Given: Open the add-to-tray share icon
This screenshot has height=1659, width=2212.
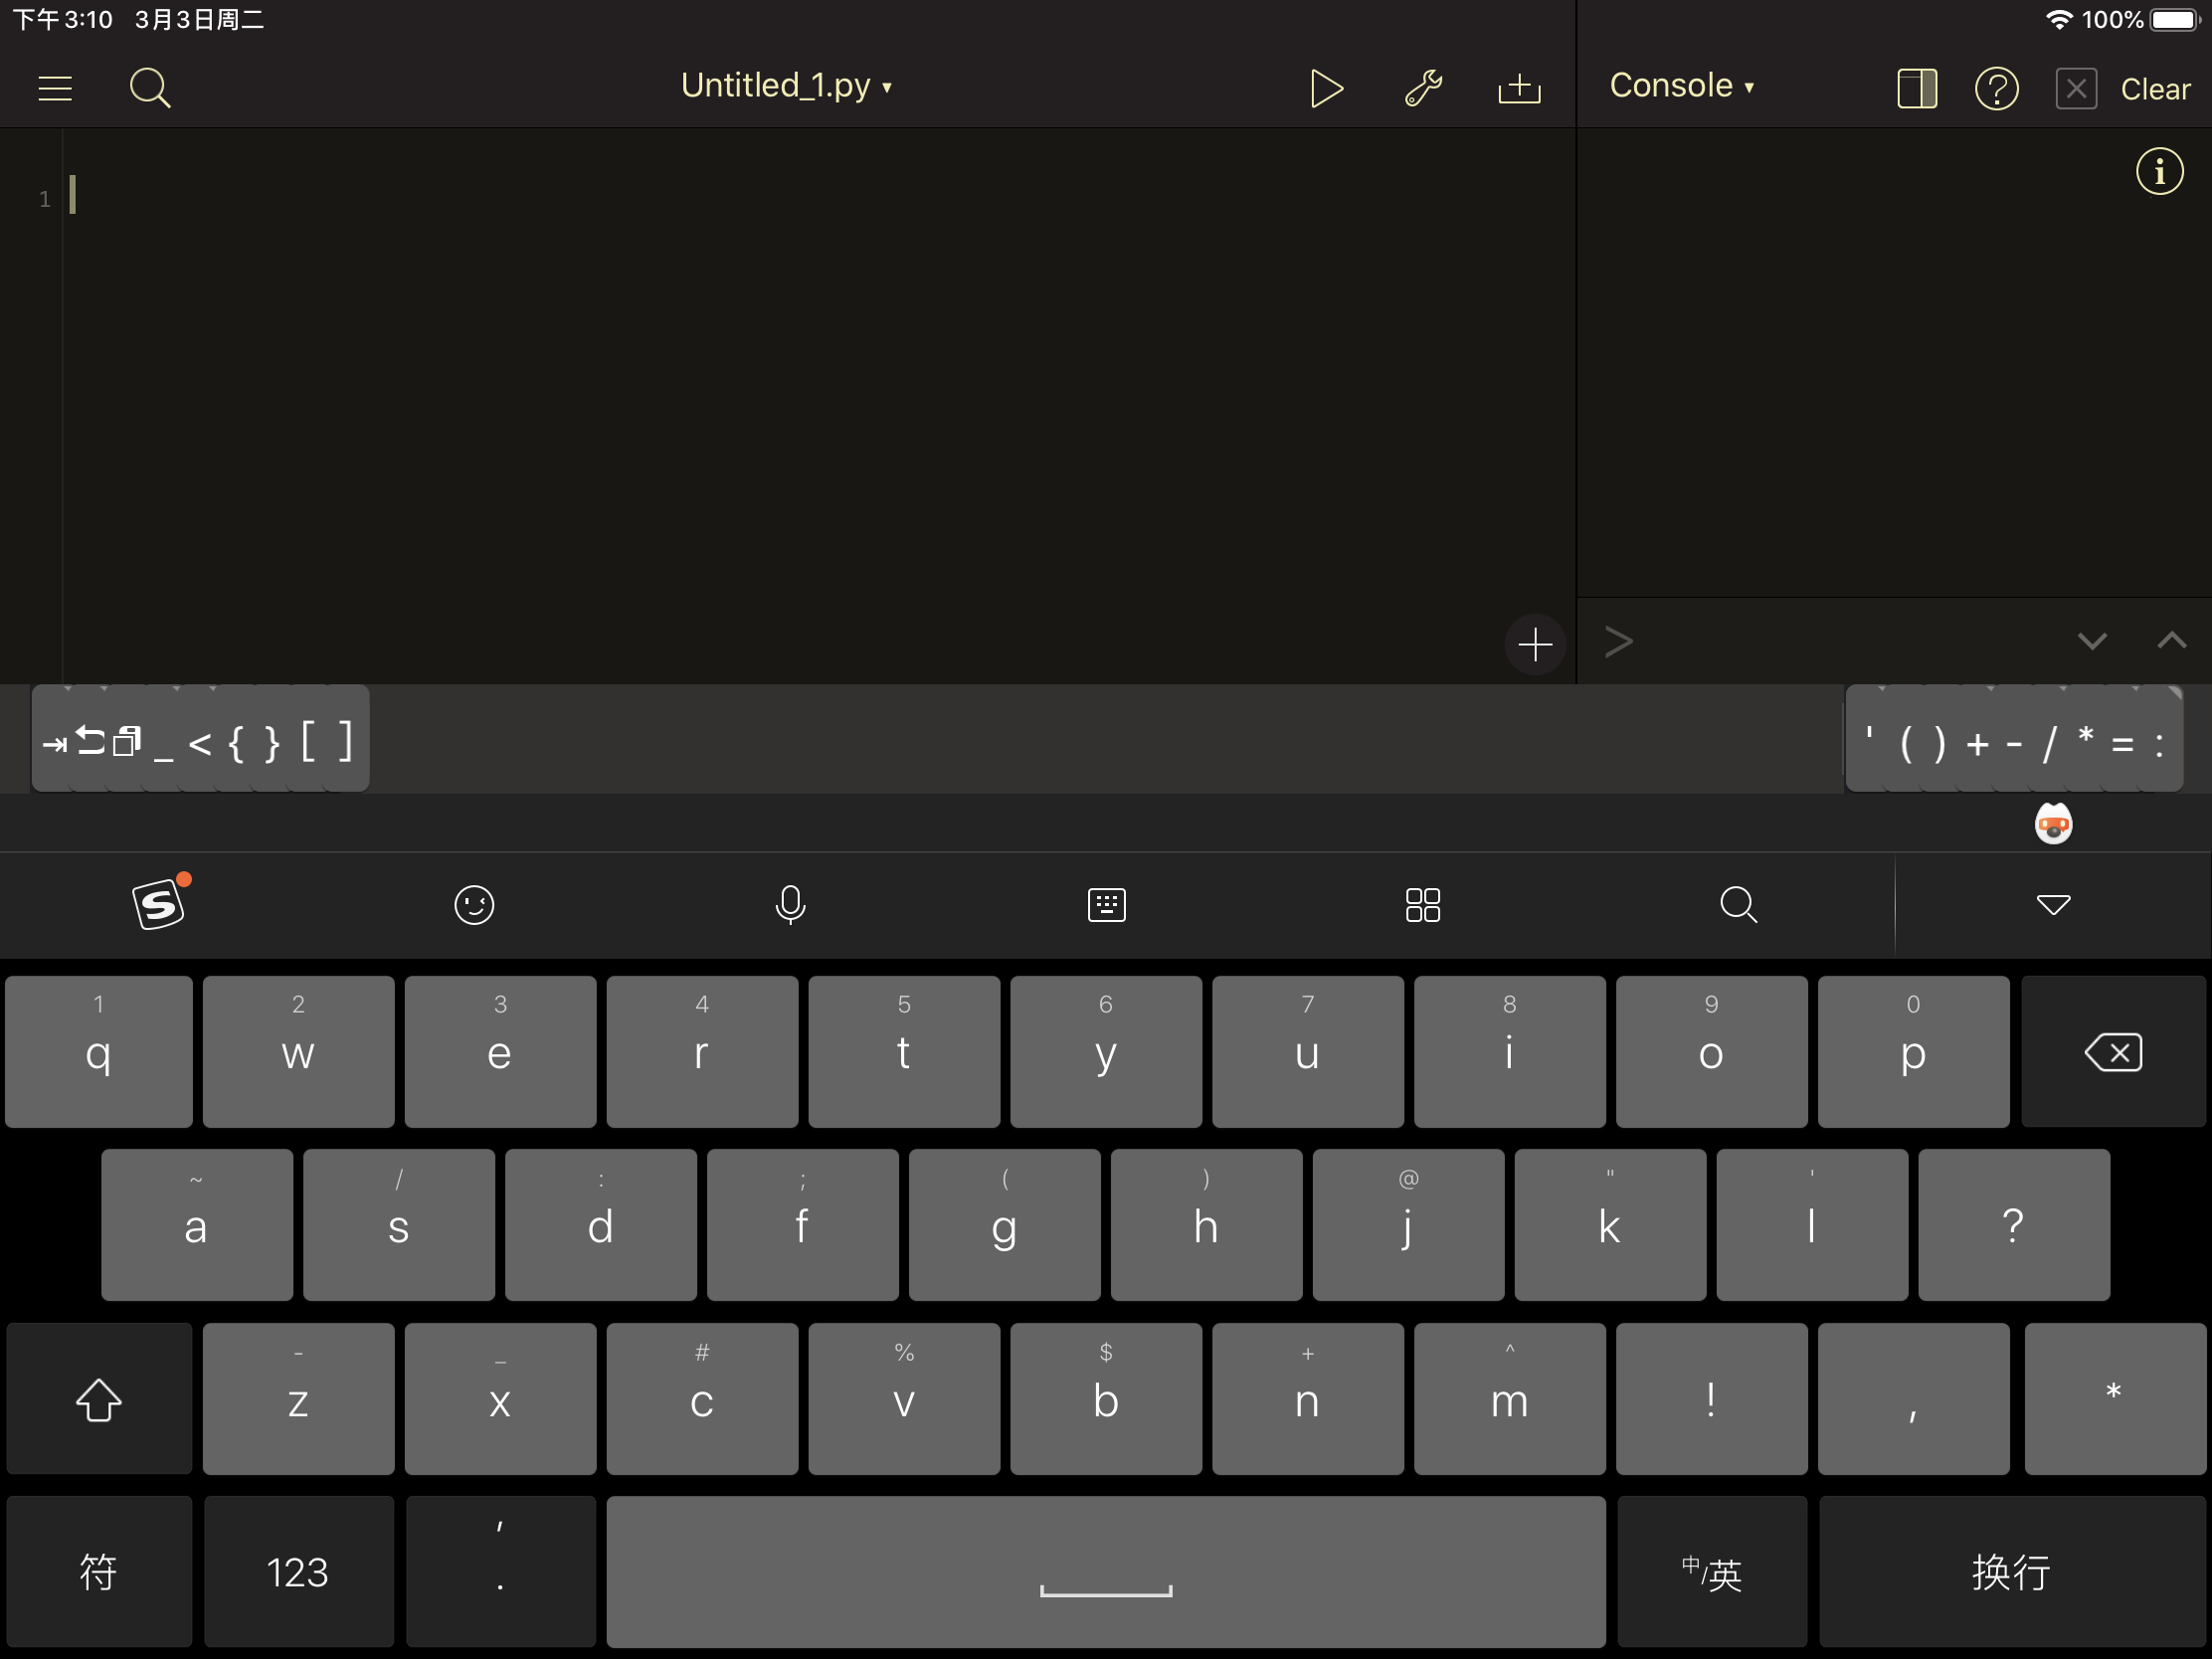Looking at the screenshot, I should 1518,88.
